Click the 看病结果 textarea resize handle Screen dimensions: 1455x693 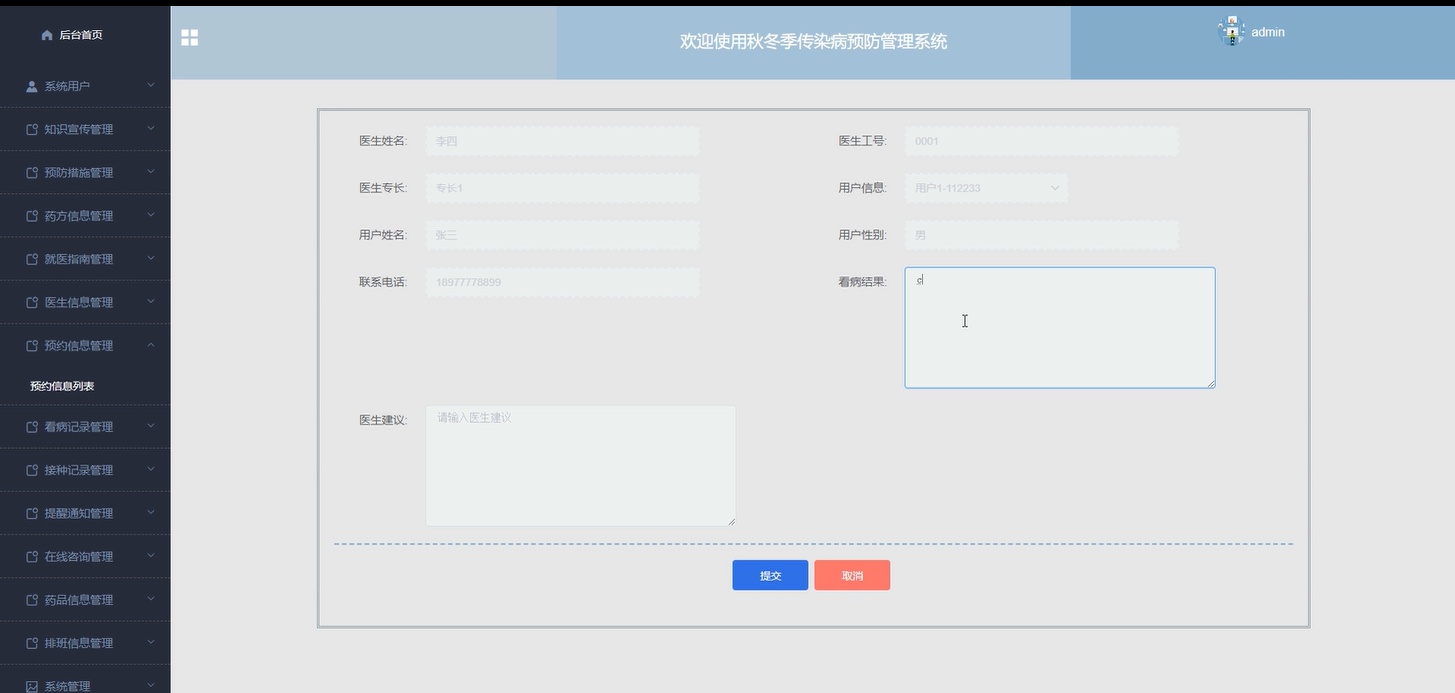coord(1210,382)
